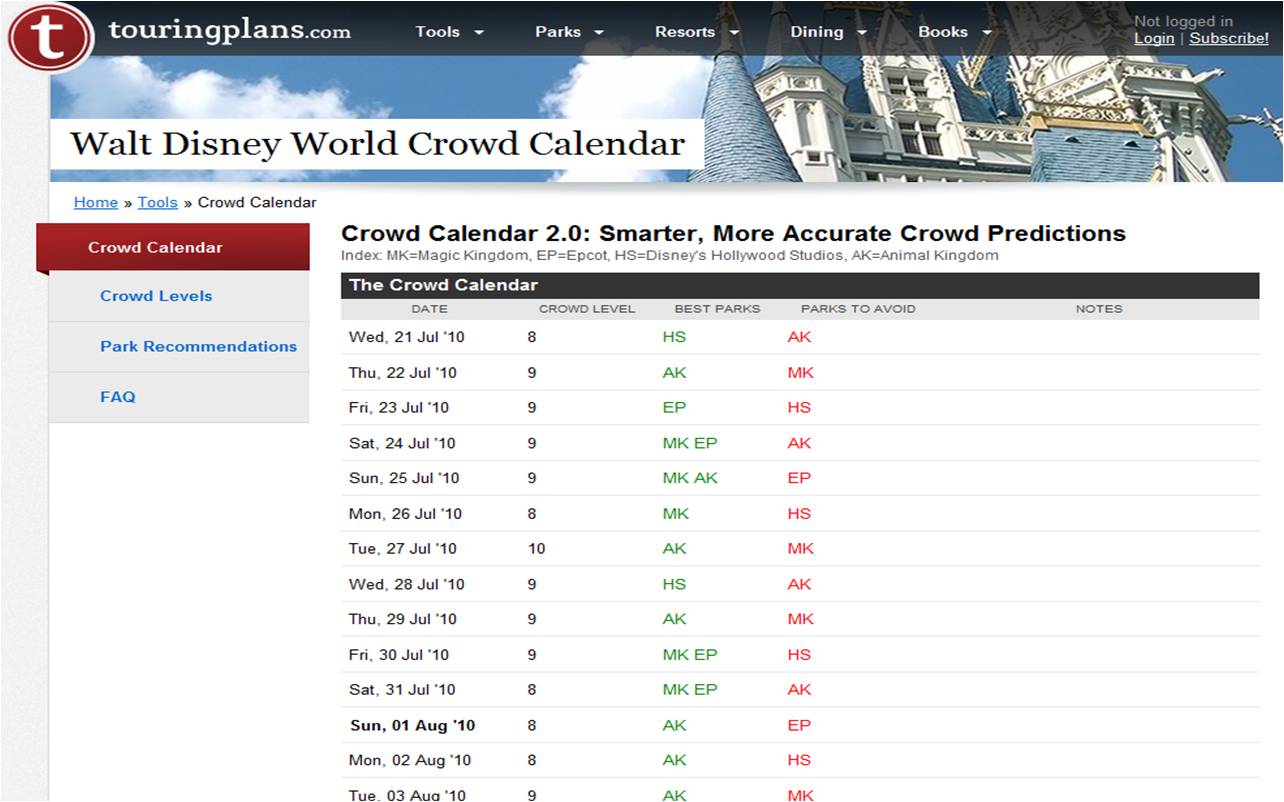Click park to avoid MK for Thu, 22 Jul
The width and height of the screenshot is (1284, 802).
pos(801,373)
